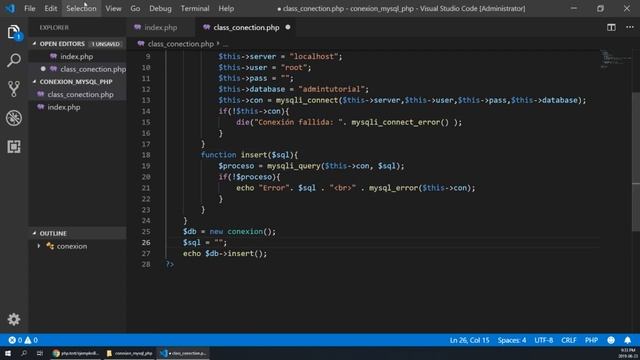Viewport: 640px width, 360px height.
Task: Click the "localhost" string on line 9
Action: [x=313, y=56]
